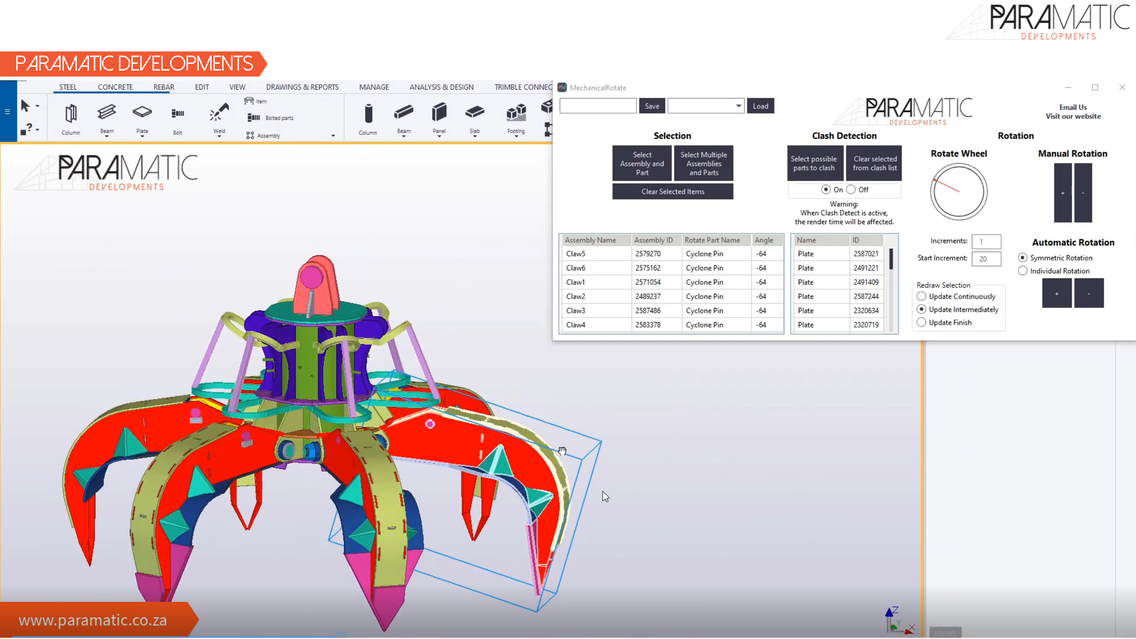Viewport: 1136px width, 639px height.
Task: Expand the Steel Beam dropdown arrow
Action: tap(106, 138)
